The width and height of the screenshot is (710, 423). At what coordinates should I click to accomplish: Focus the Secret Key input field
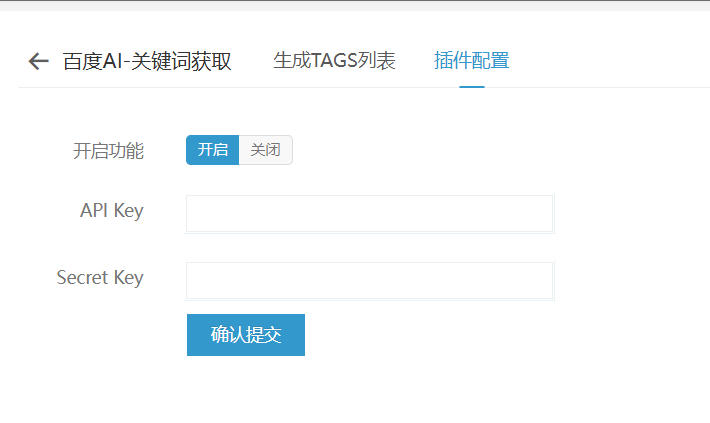[x=369, y=281]
